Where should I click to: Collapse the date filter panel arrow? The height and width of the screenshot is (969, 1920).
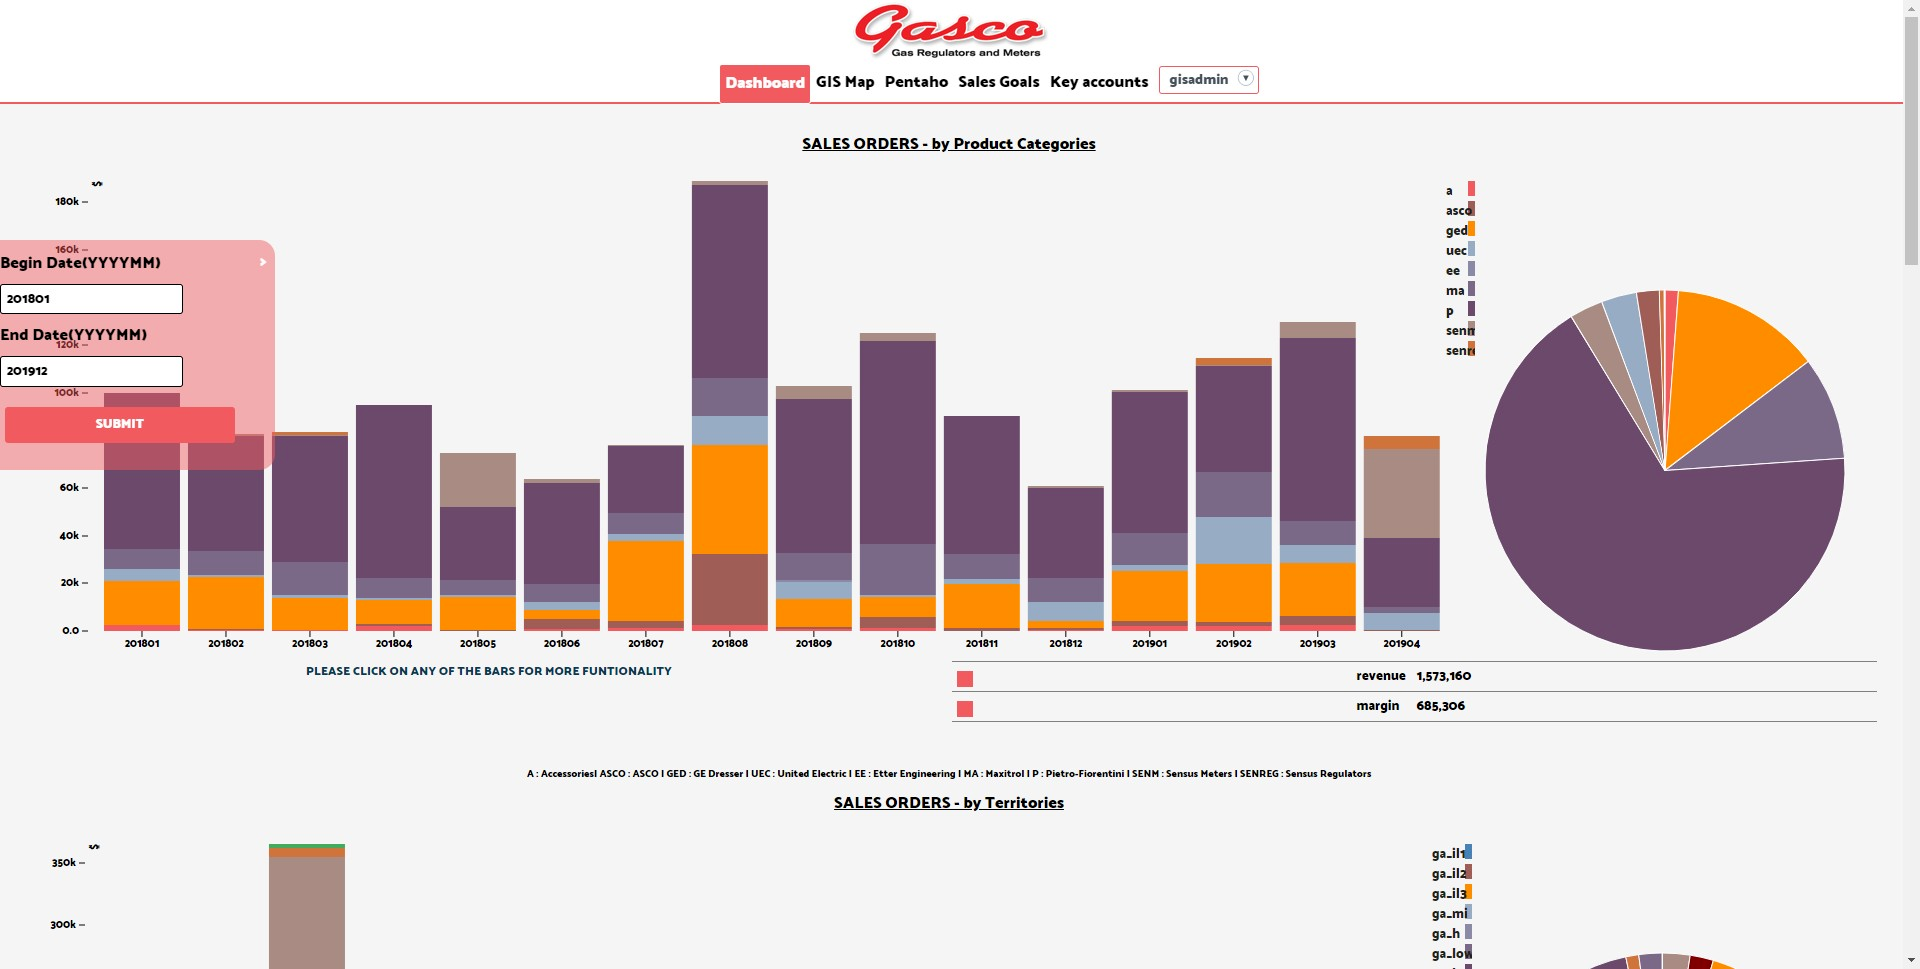pos(263,262)
